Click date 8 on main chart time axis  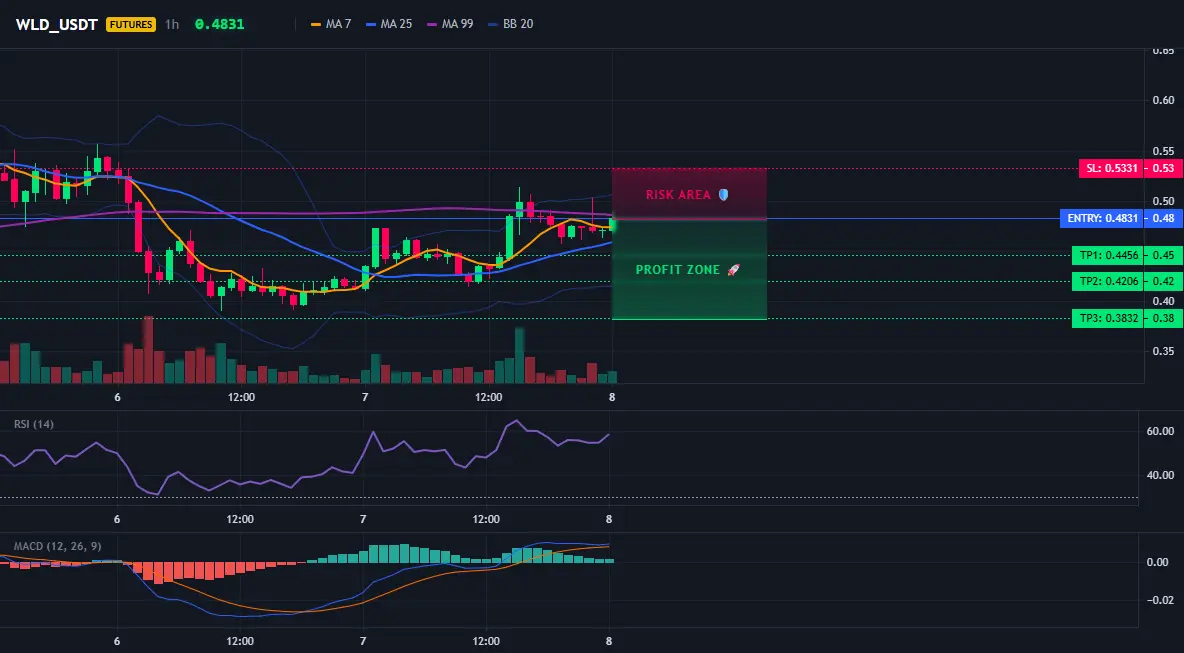[x=612, y=397]
